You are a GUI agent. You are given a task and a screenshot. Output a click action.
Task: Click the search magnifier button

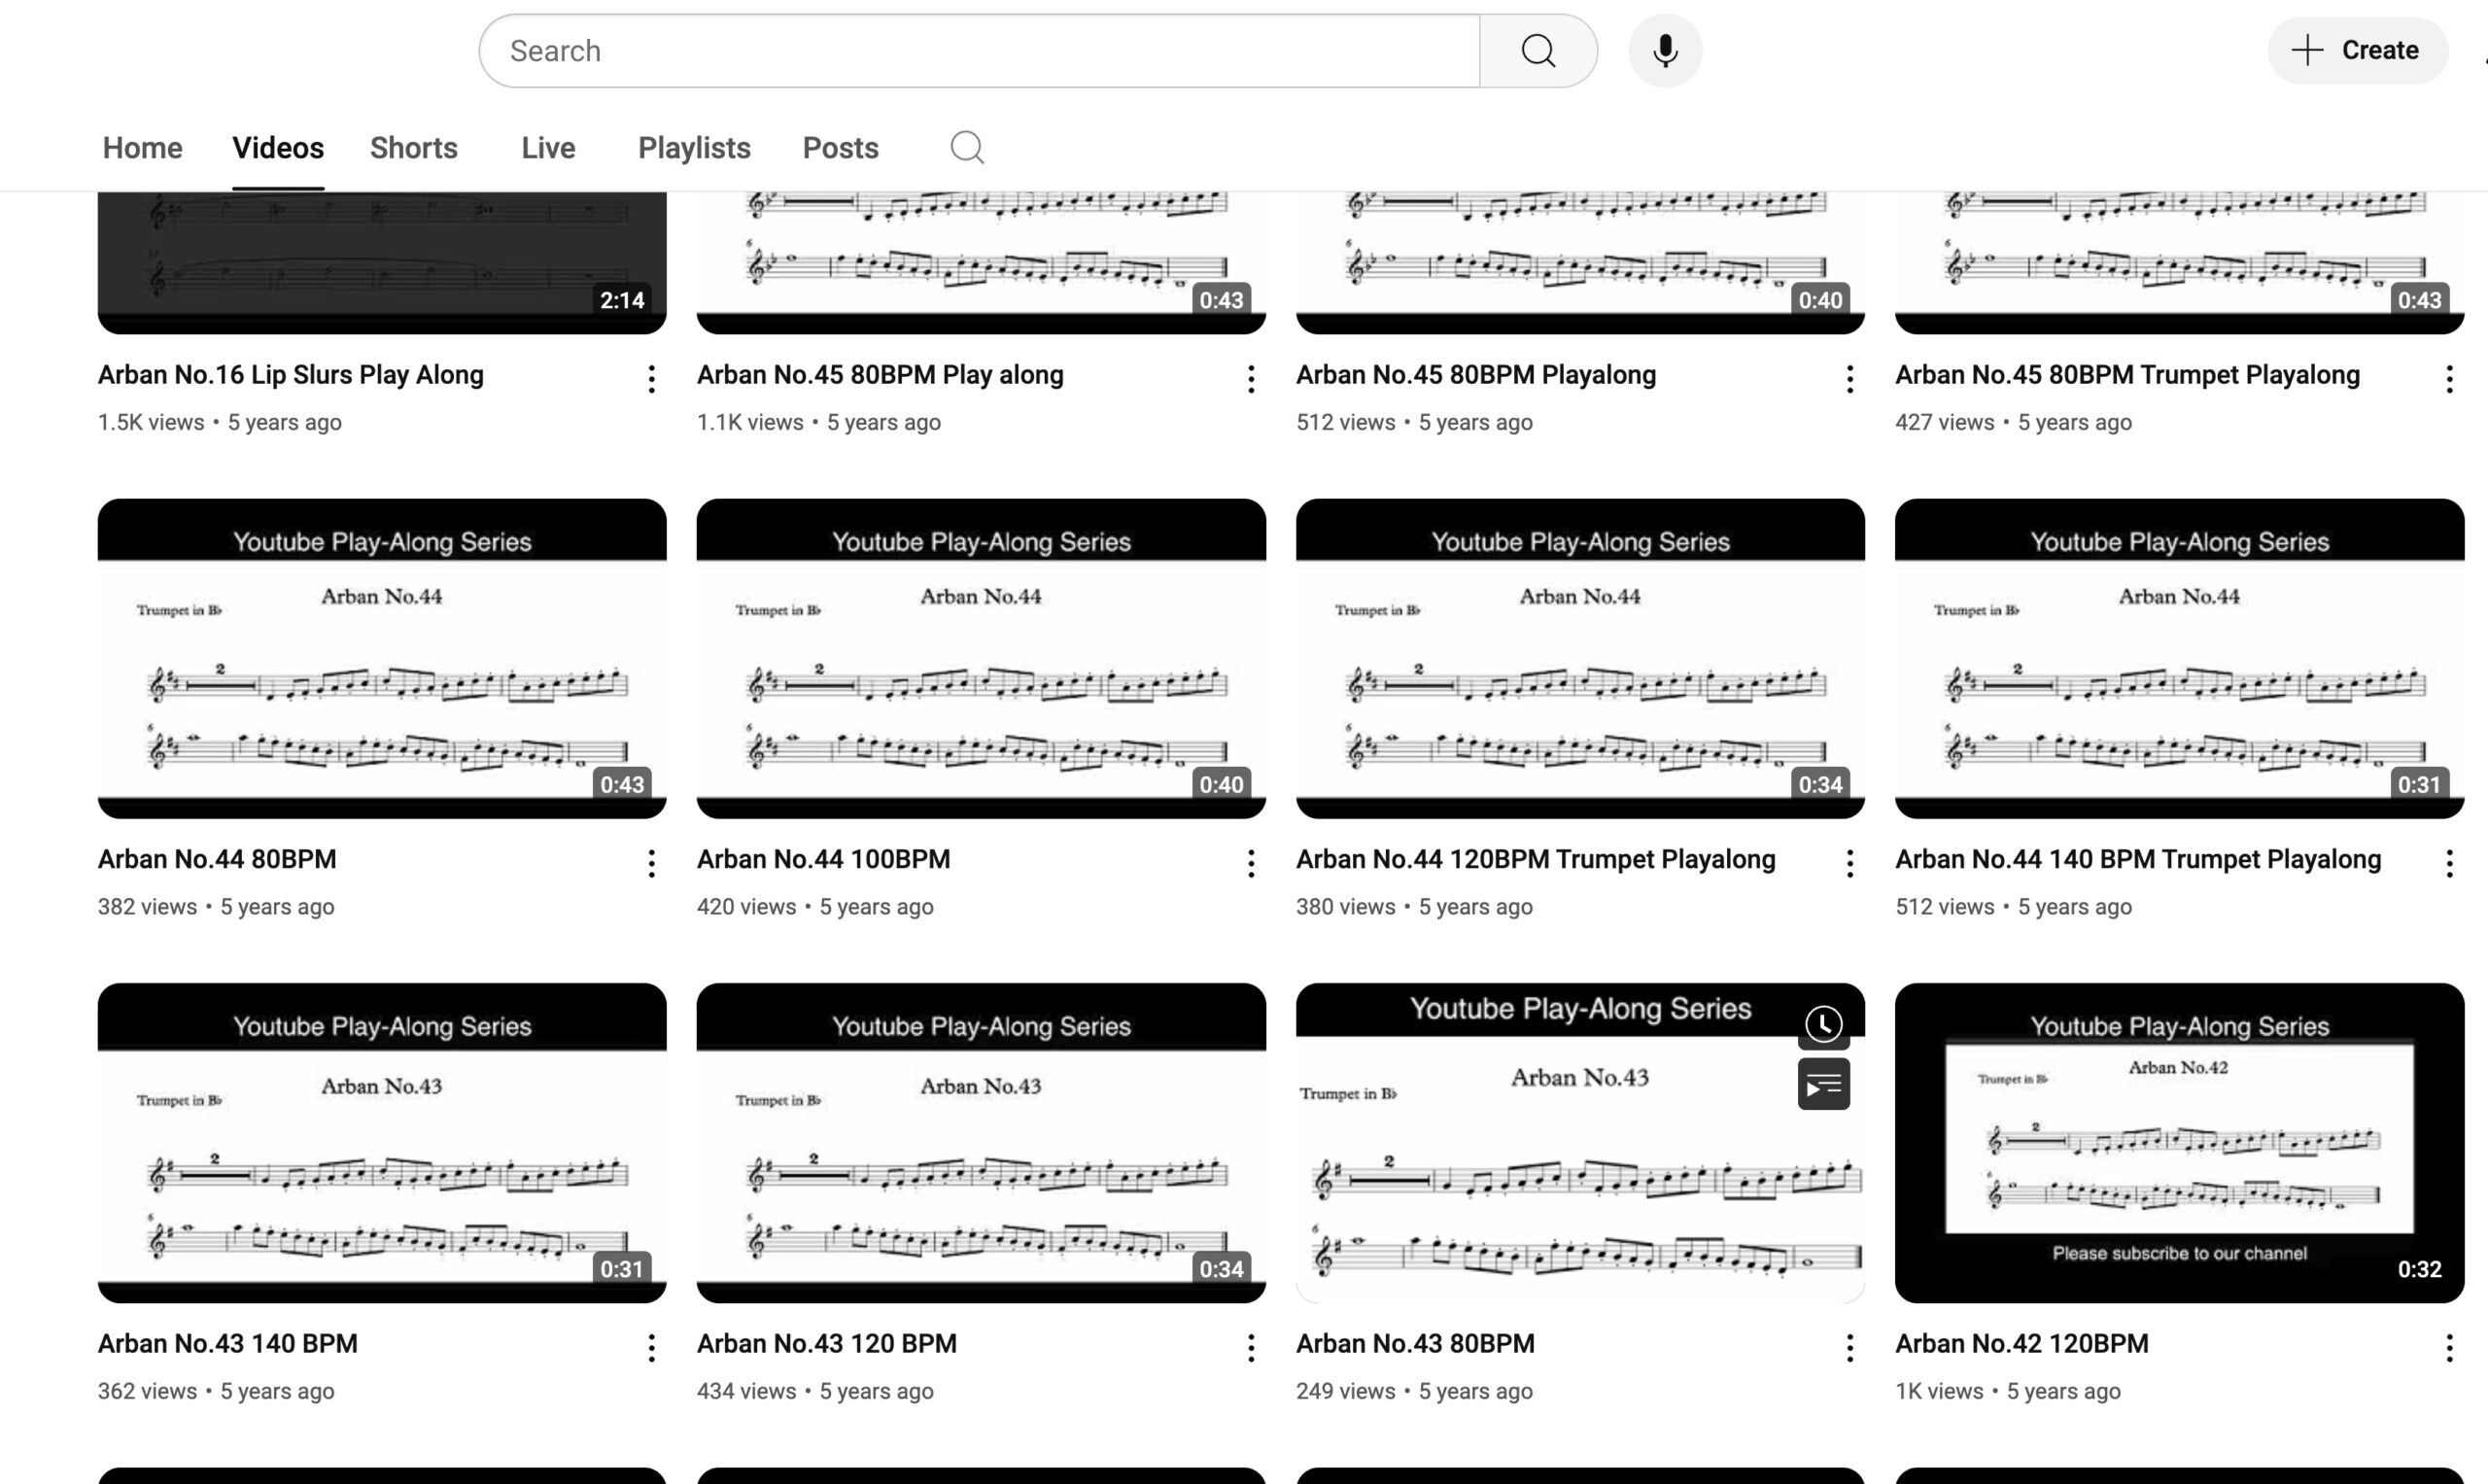[1538, 51]
